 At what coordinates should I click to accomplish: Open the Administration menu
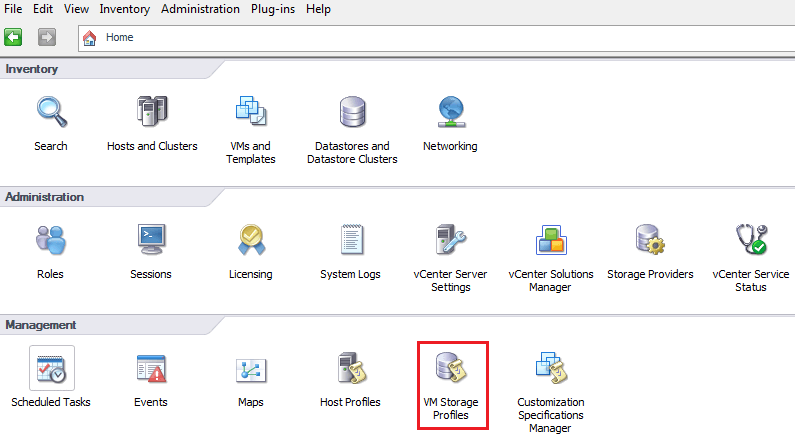[x=200, y=9]
